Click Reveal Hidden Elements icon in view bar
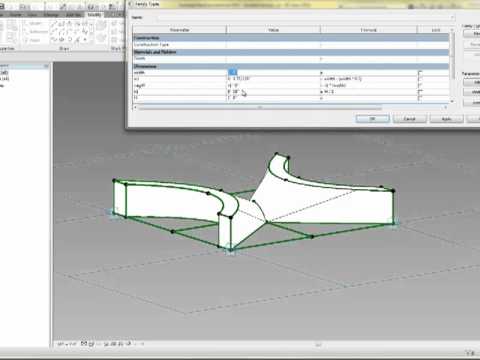The height and width of the screenshot is (360, 480). (129, 343)
